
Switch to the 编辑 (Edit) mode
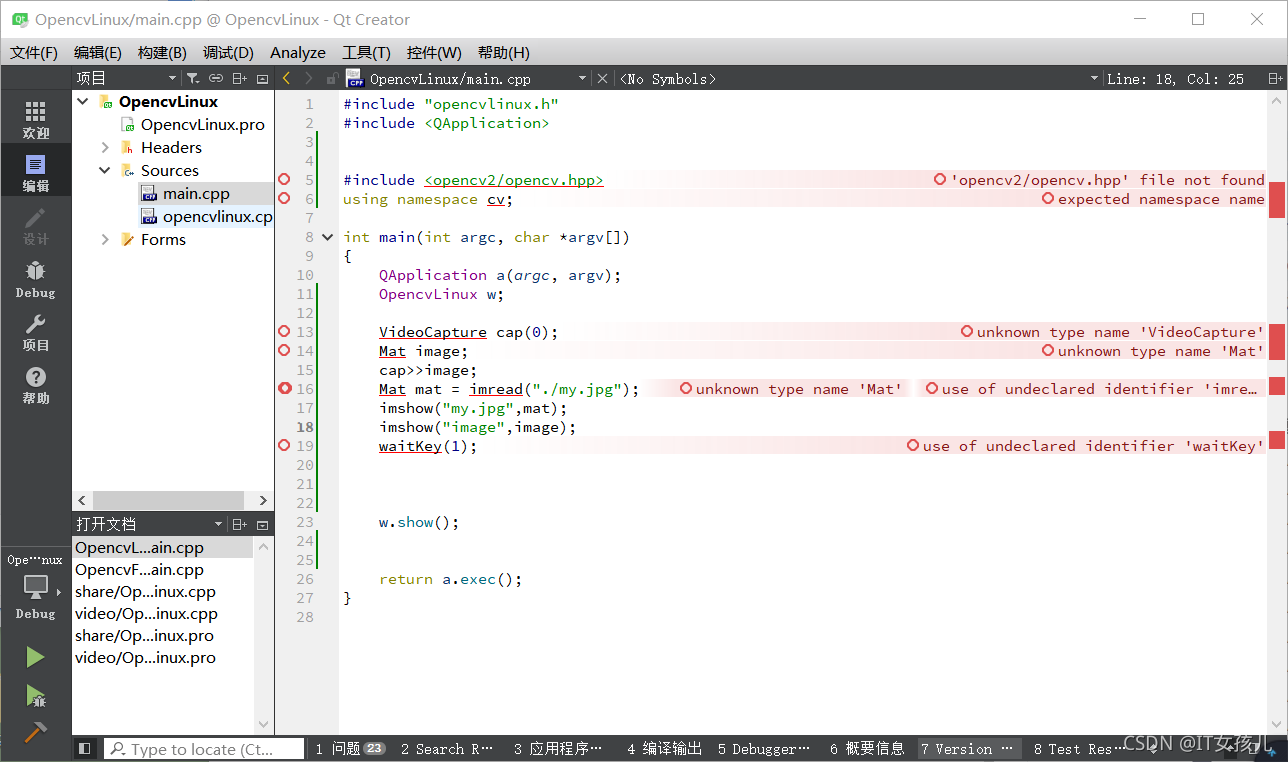36,172
